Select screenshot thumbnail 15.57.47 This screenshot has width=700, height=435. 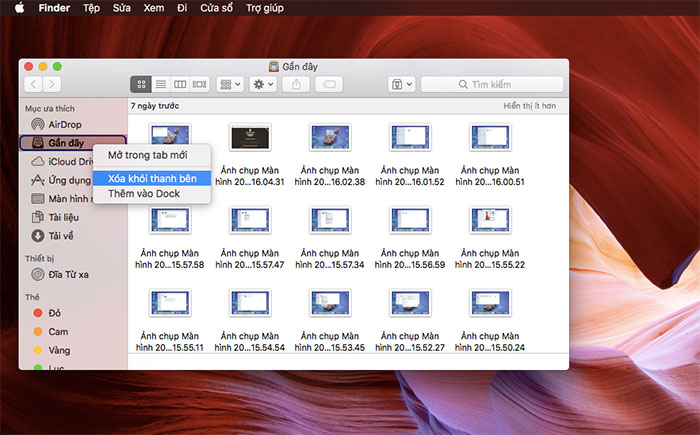click(250, 220)
